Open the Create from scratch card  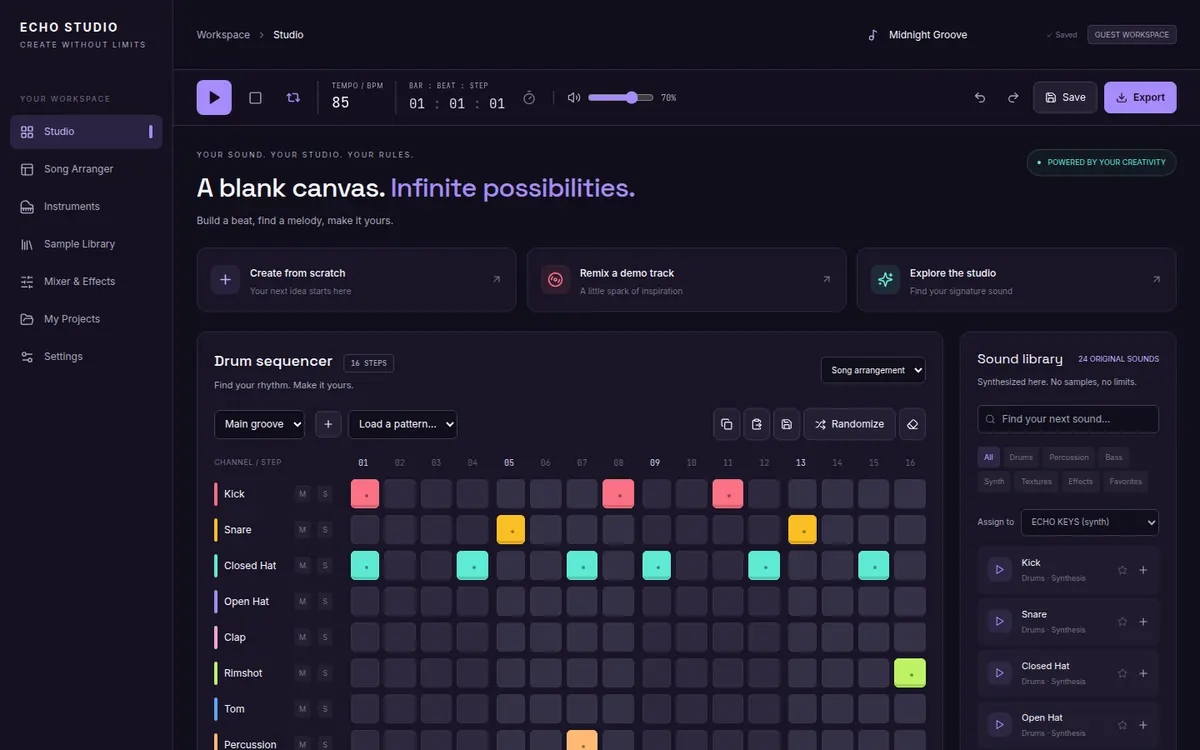pos(356,280)
